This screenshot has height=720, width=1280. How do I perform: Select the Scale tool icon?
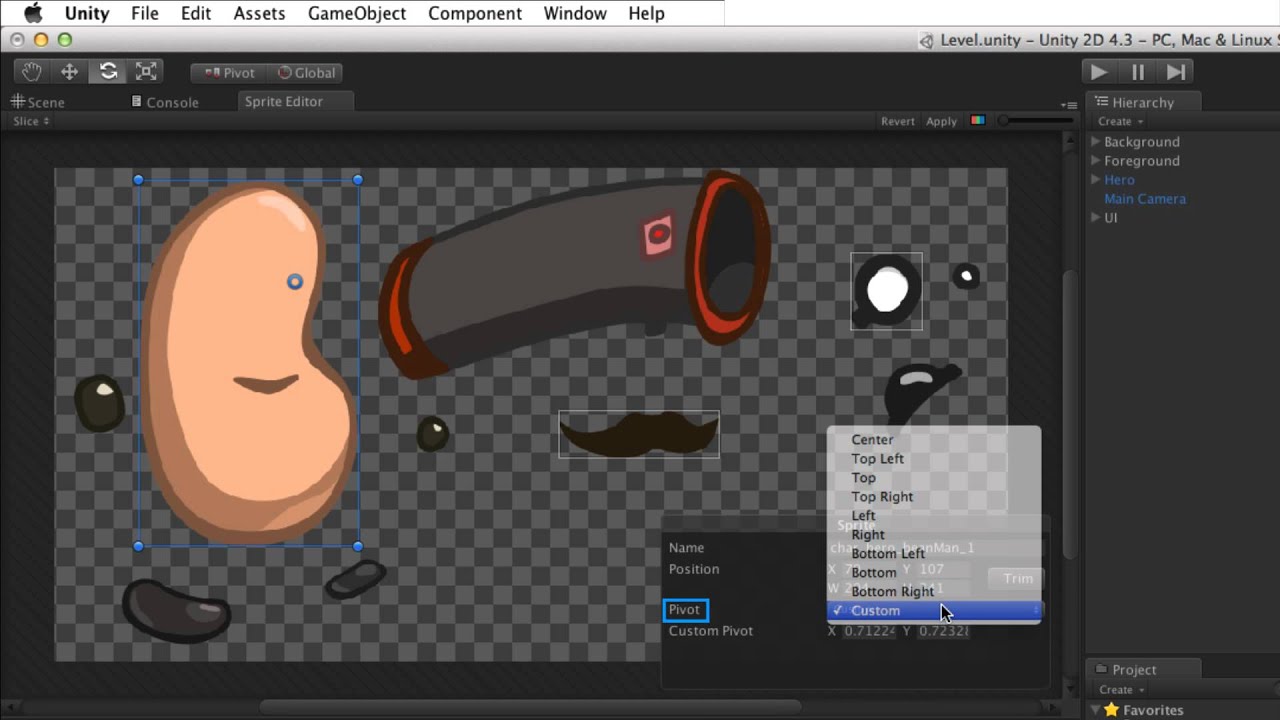(146, 72)
